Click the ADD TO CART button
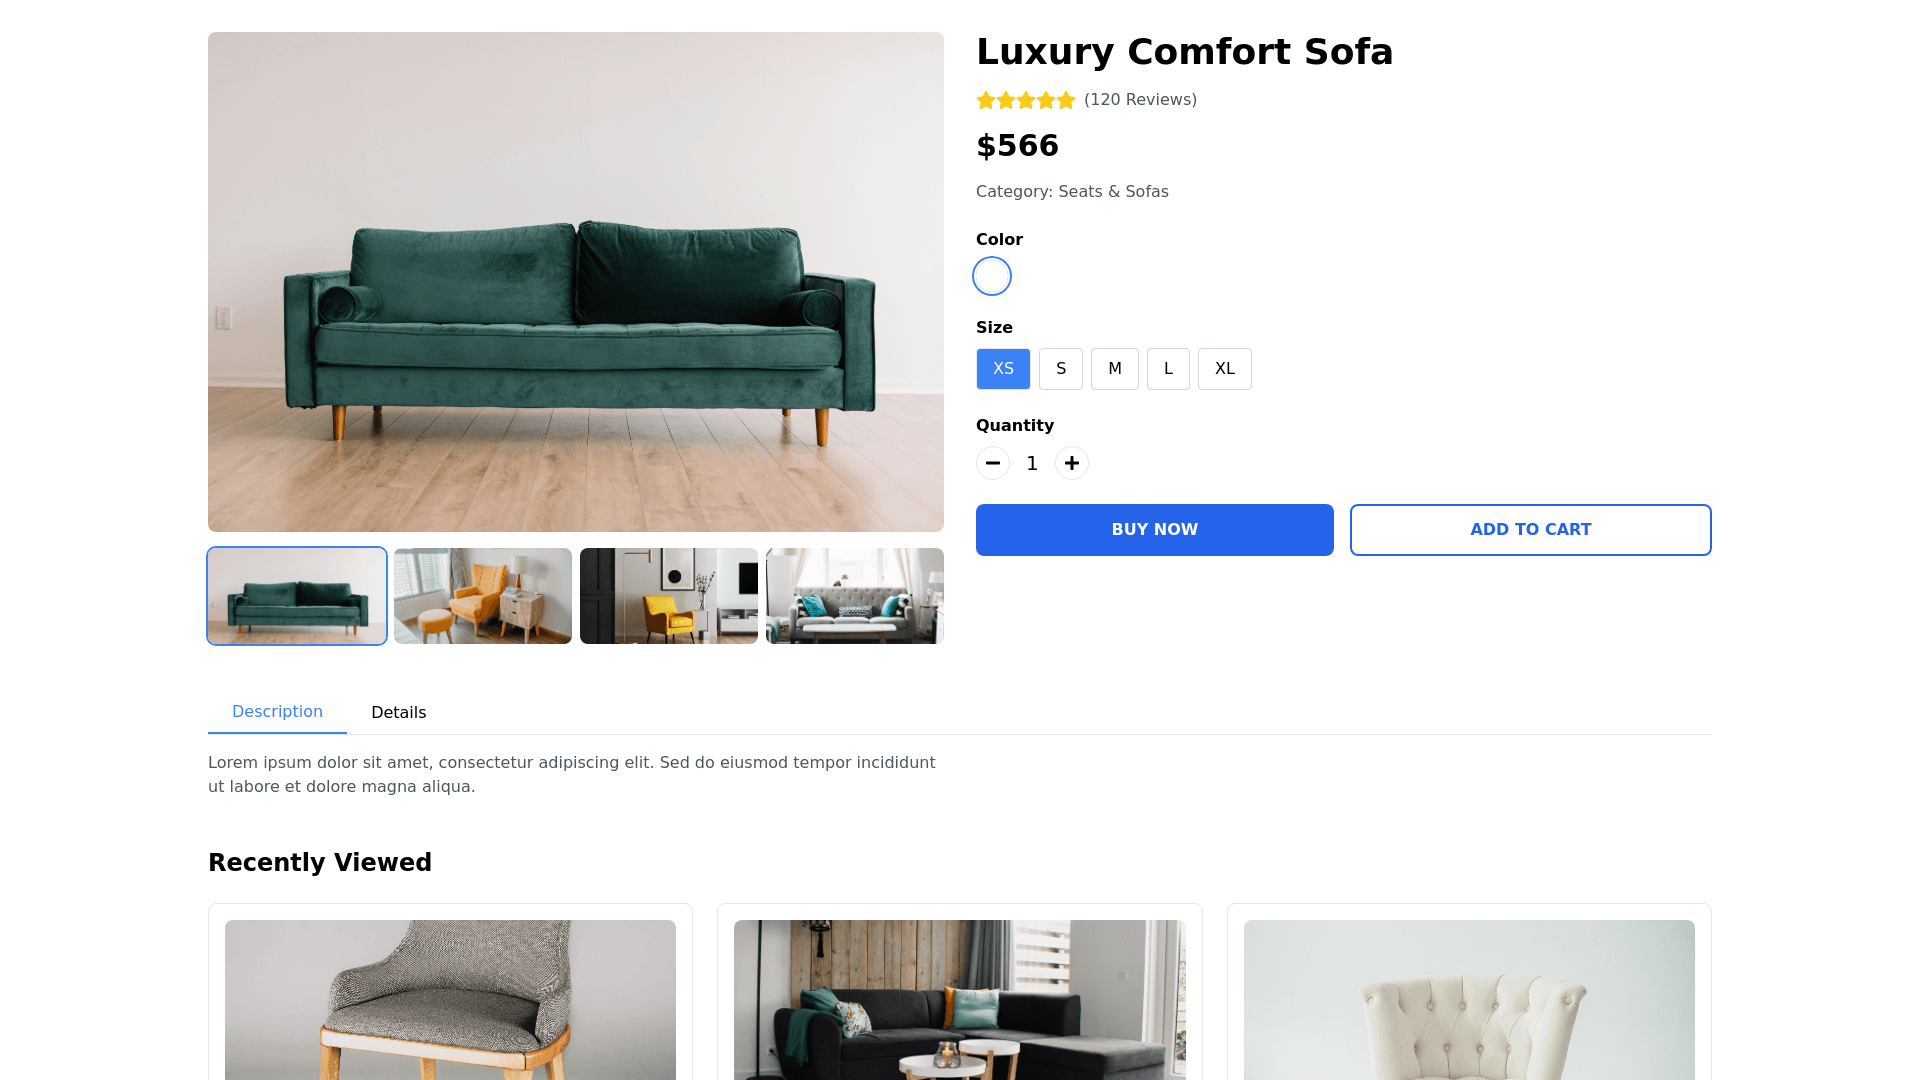 (x=1531, y=530)
